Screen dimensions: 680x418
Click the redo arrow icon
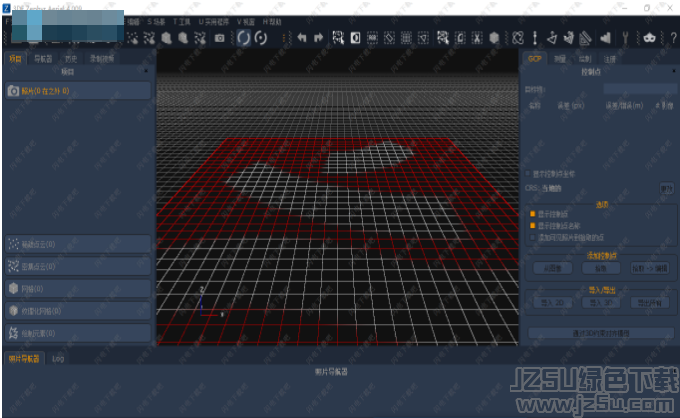(x=318, y=38)
